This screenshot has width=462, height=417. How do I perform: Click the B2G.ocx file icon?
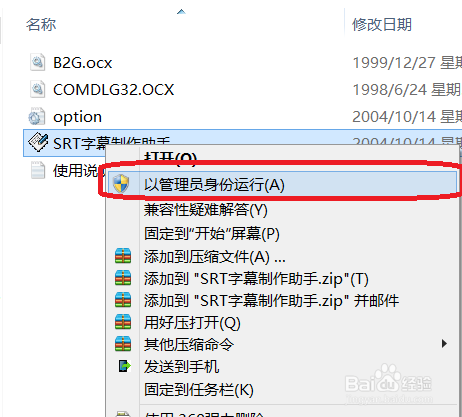click(37, 62)
